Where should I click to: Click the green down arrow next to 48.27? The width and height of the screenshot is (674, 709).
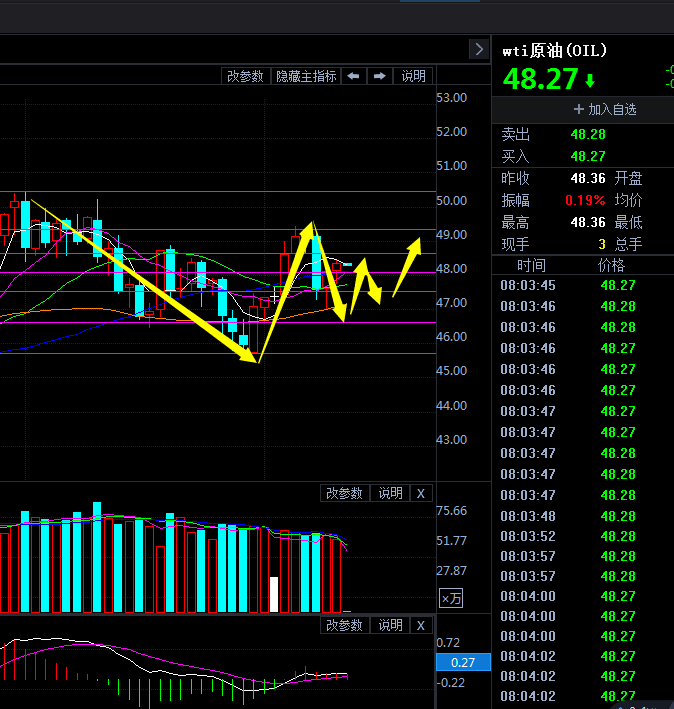pos(590,80)
